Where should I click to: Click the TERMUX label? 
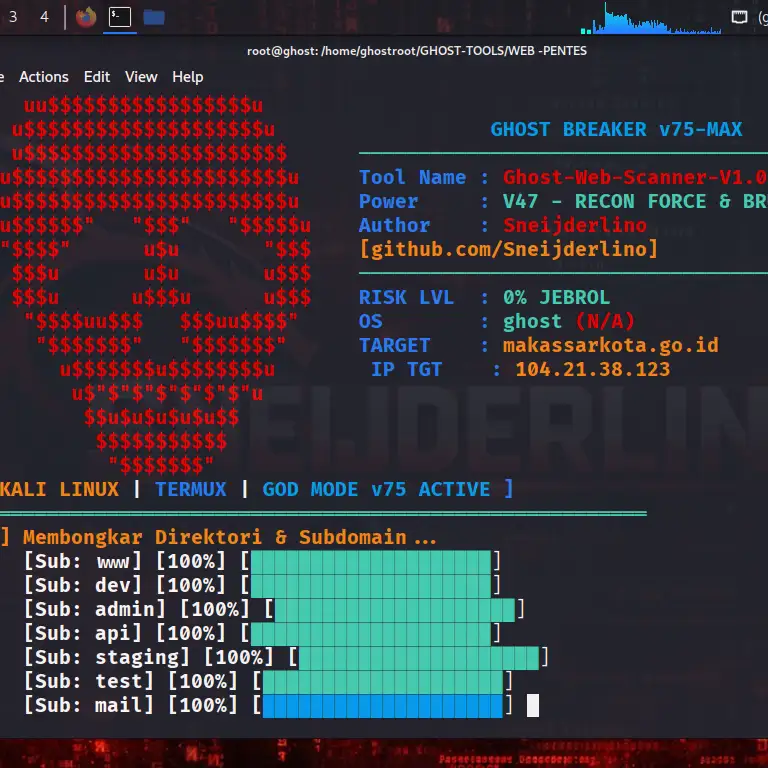point(191,489)
